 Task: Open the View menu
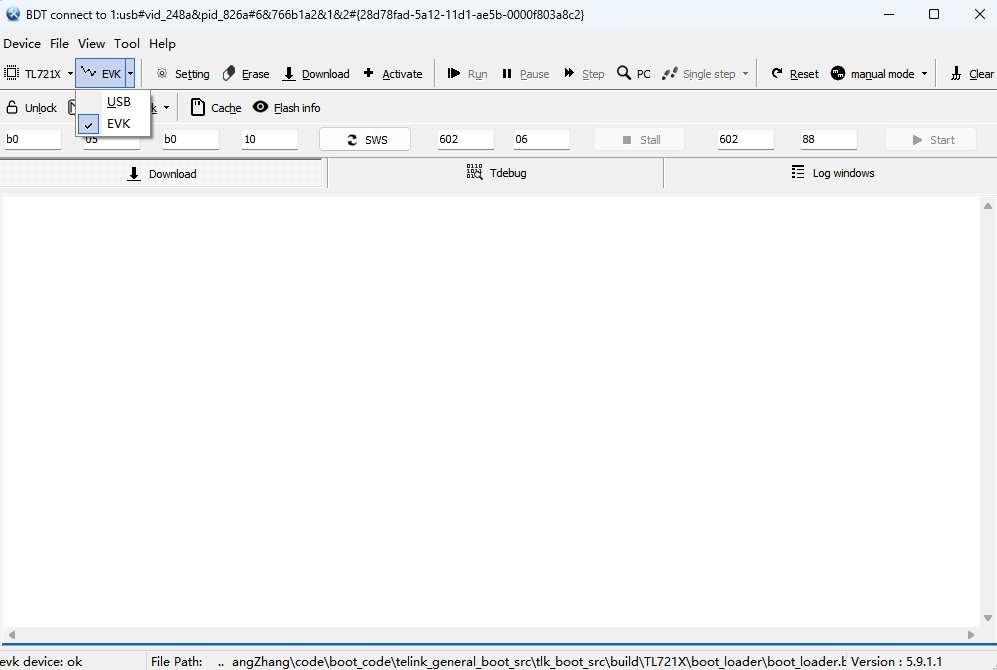(x=92, y=44)
